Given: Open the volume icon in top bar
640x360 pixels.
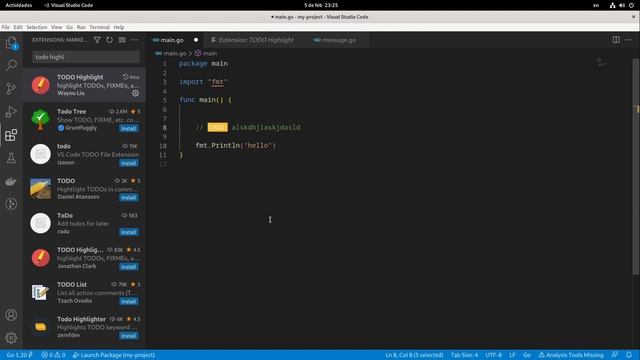Looking at the screenshot, I should point(622,5).
